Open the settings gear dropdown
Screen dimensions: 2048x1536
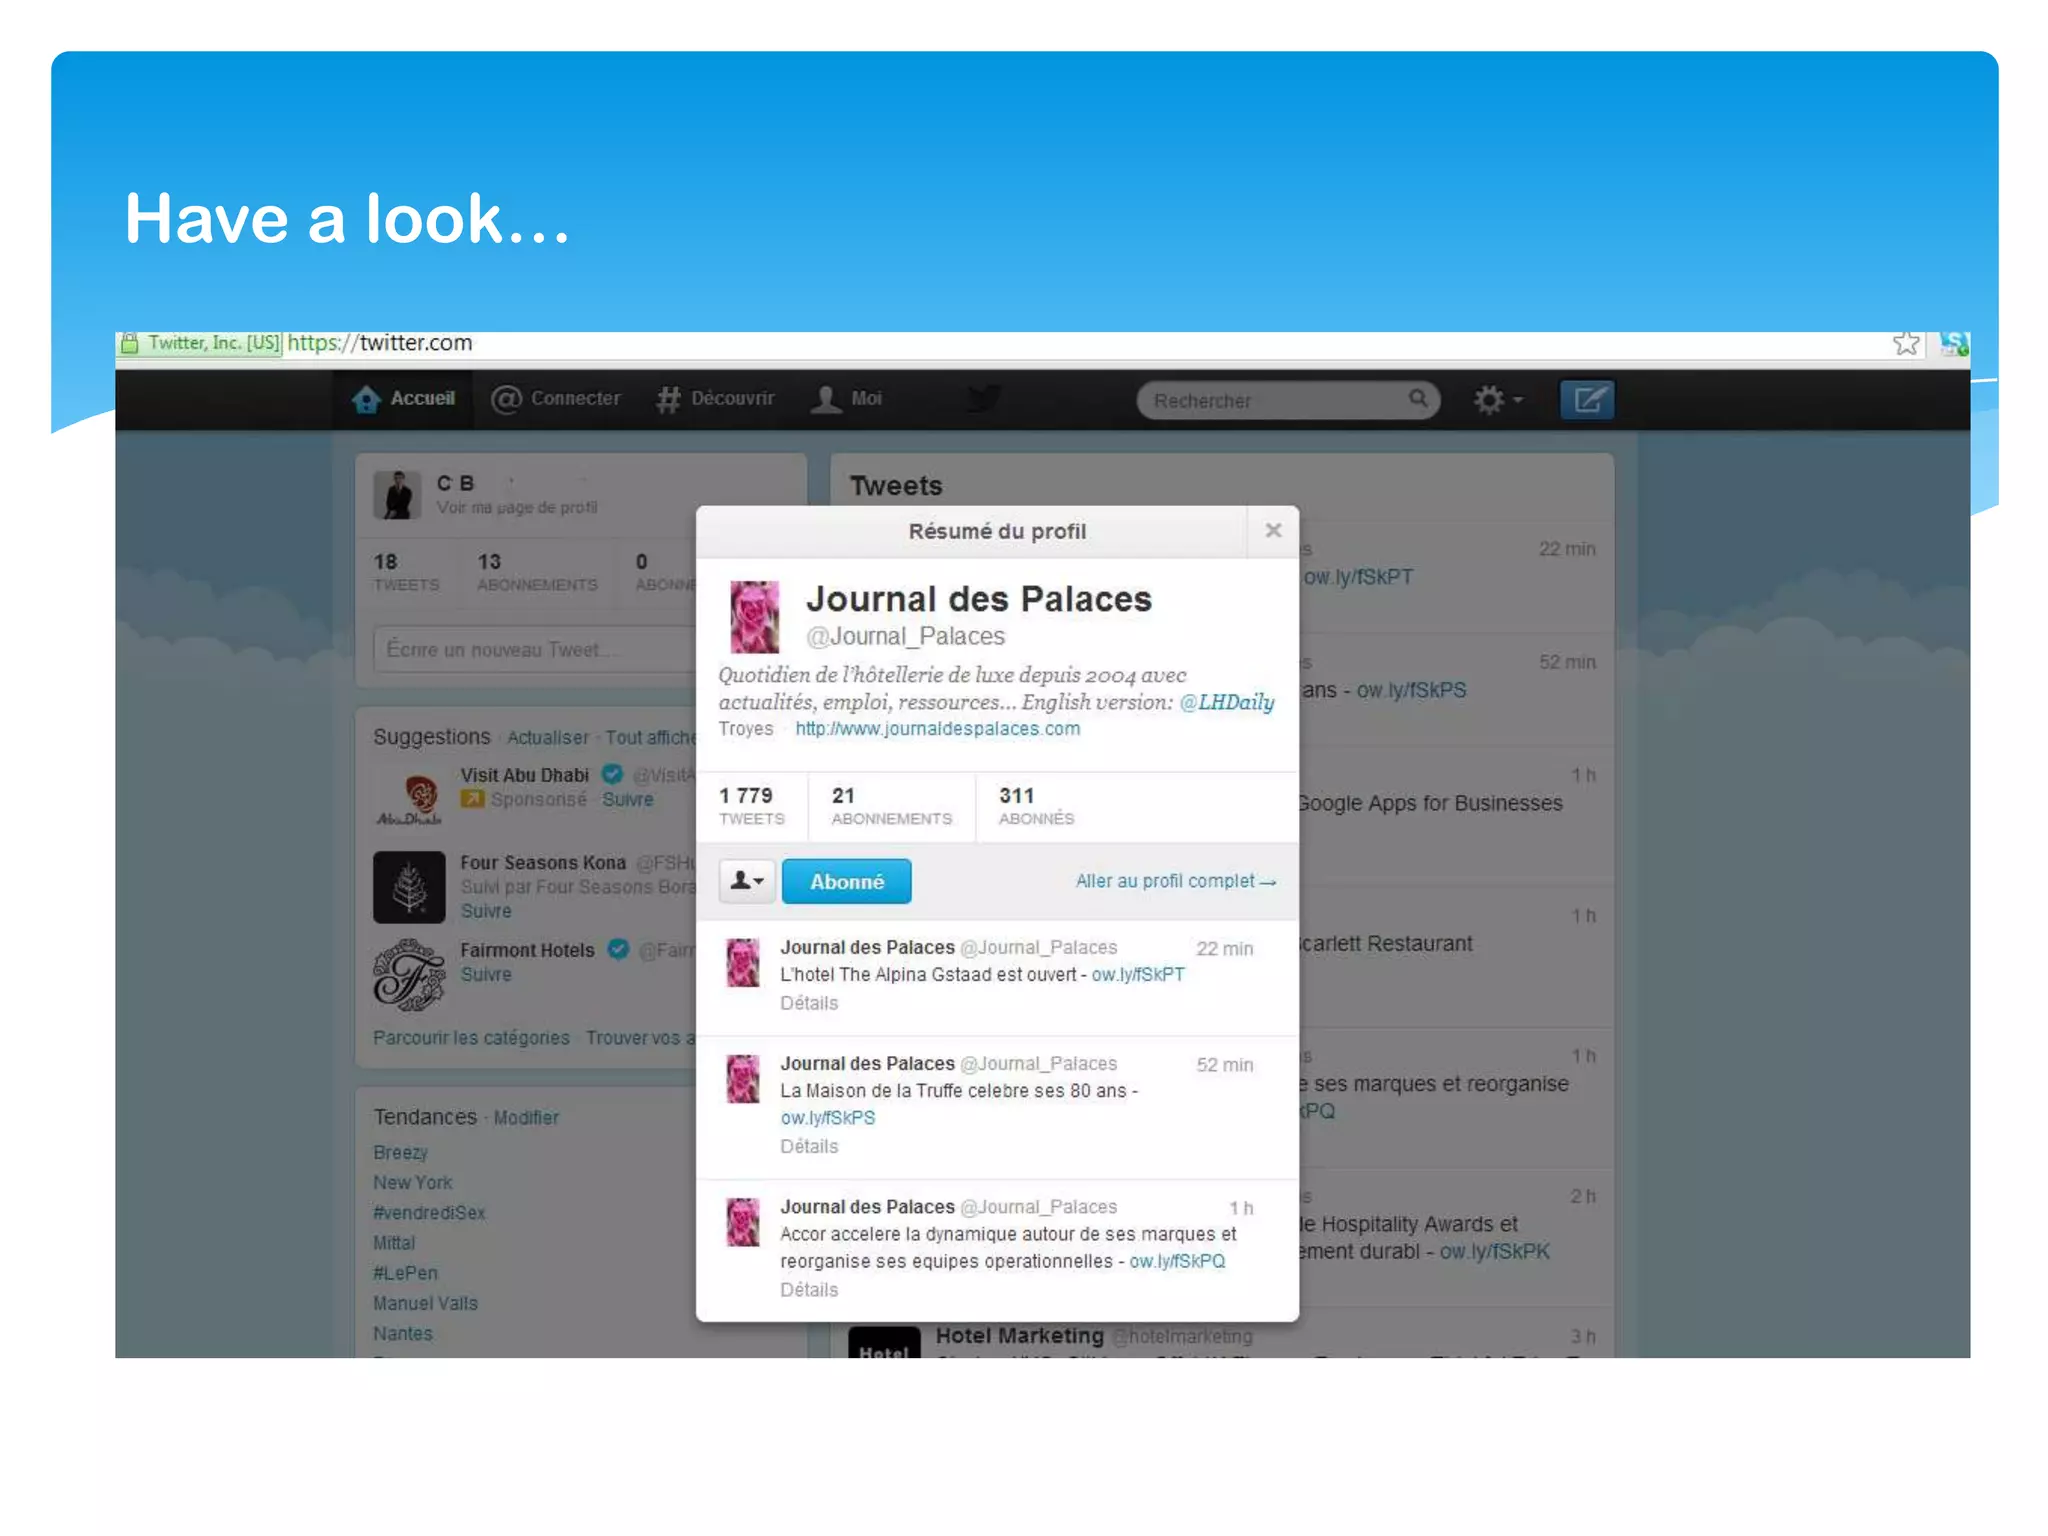click(x=1497, y=400)
